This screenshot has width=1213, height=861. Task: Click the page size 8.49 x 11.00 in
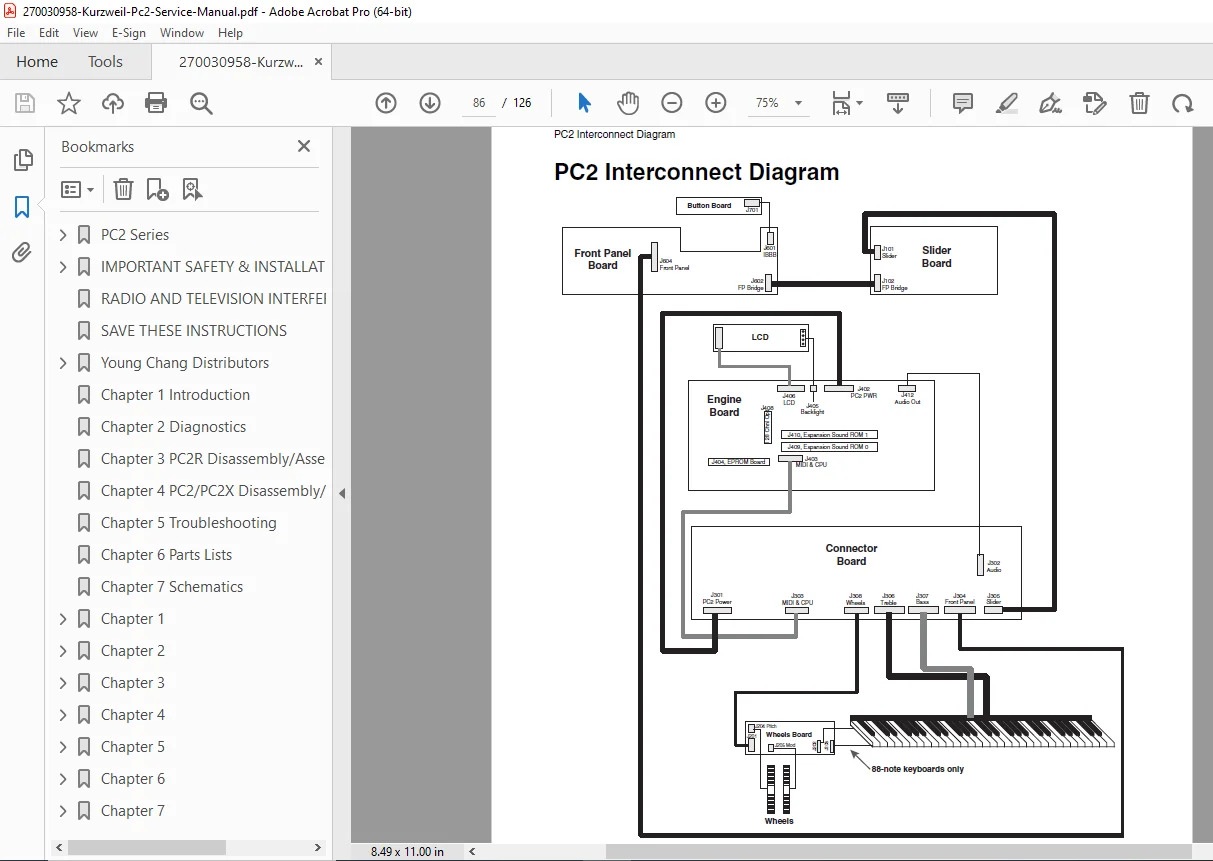(407, 851)
